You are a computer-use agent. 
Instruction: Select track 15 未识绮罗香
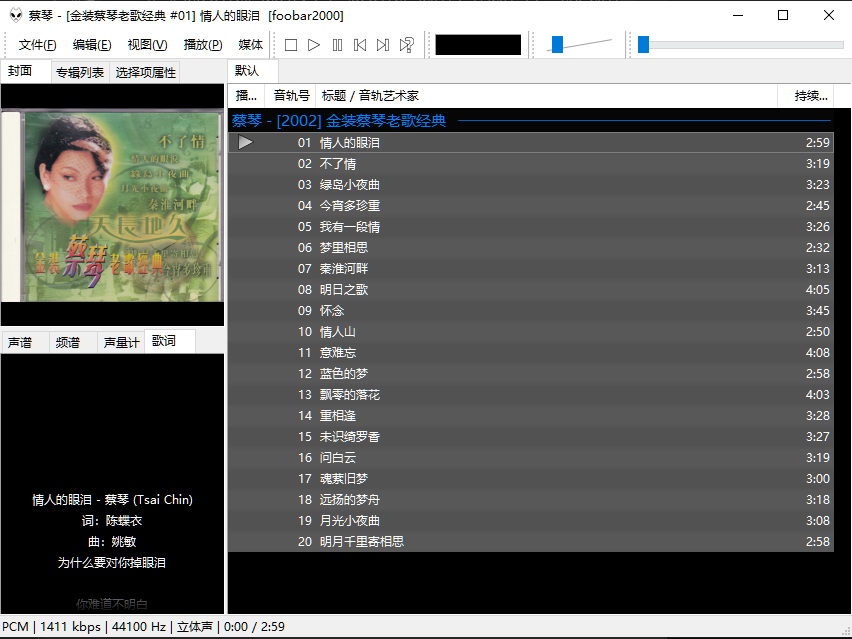[x=531, y=437]
